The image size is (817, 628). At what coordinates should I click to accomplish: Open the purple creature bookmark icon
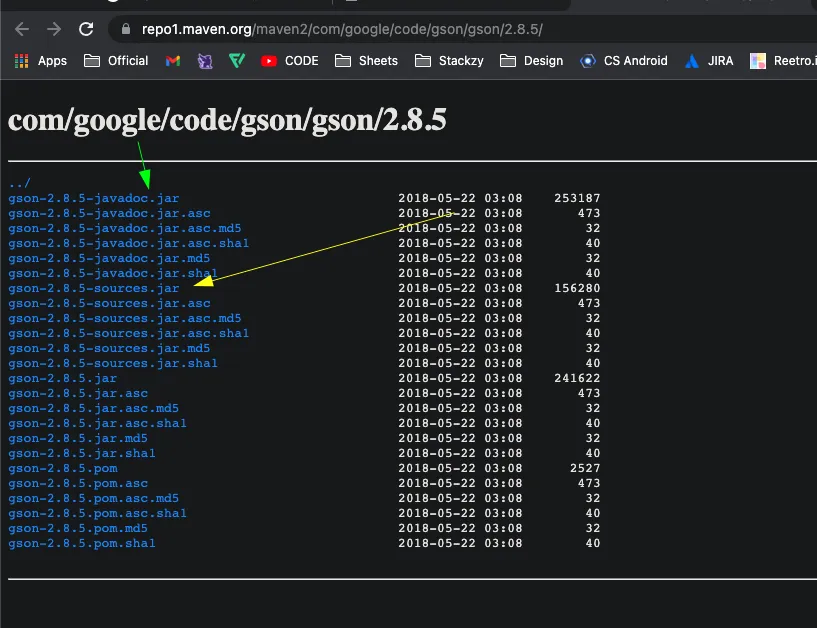pos(205,61)
